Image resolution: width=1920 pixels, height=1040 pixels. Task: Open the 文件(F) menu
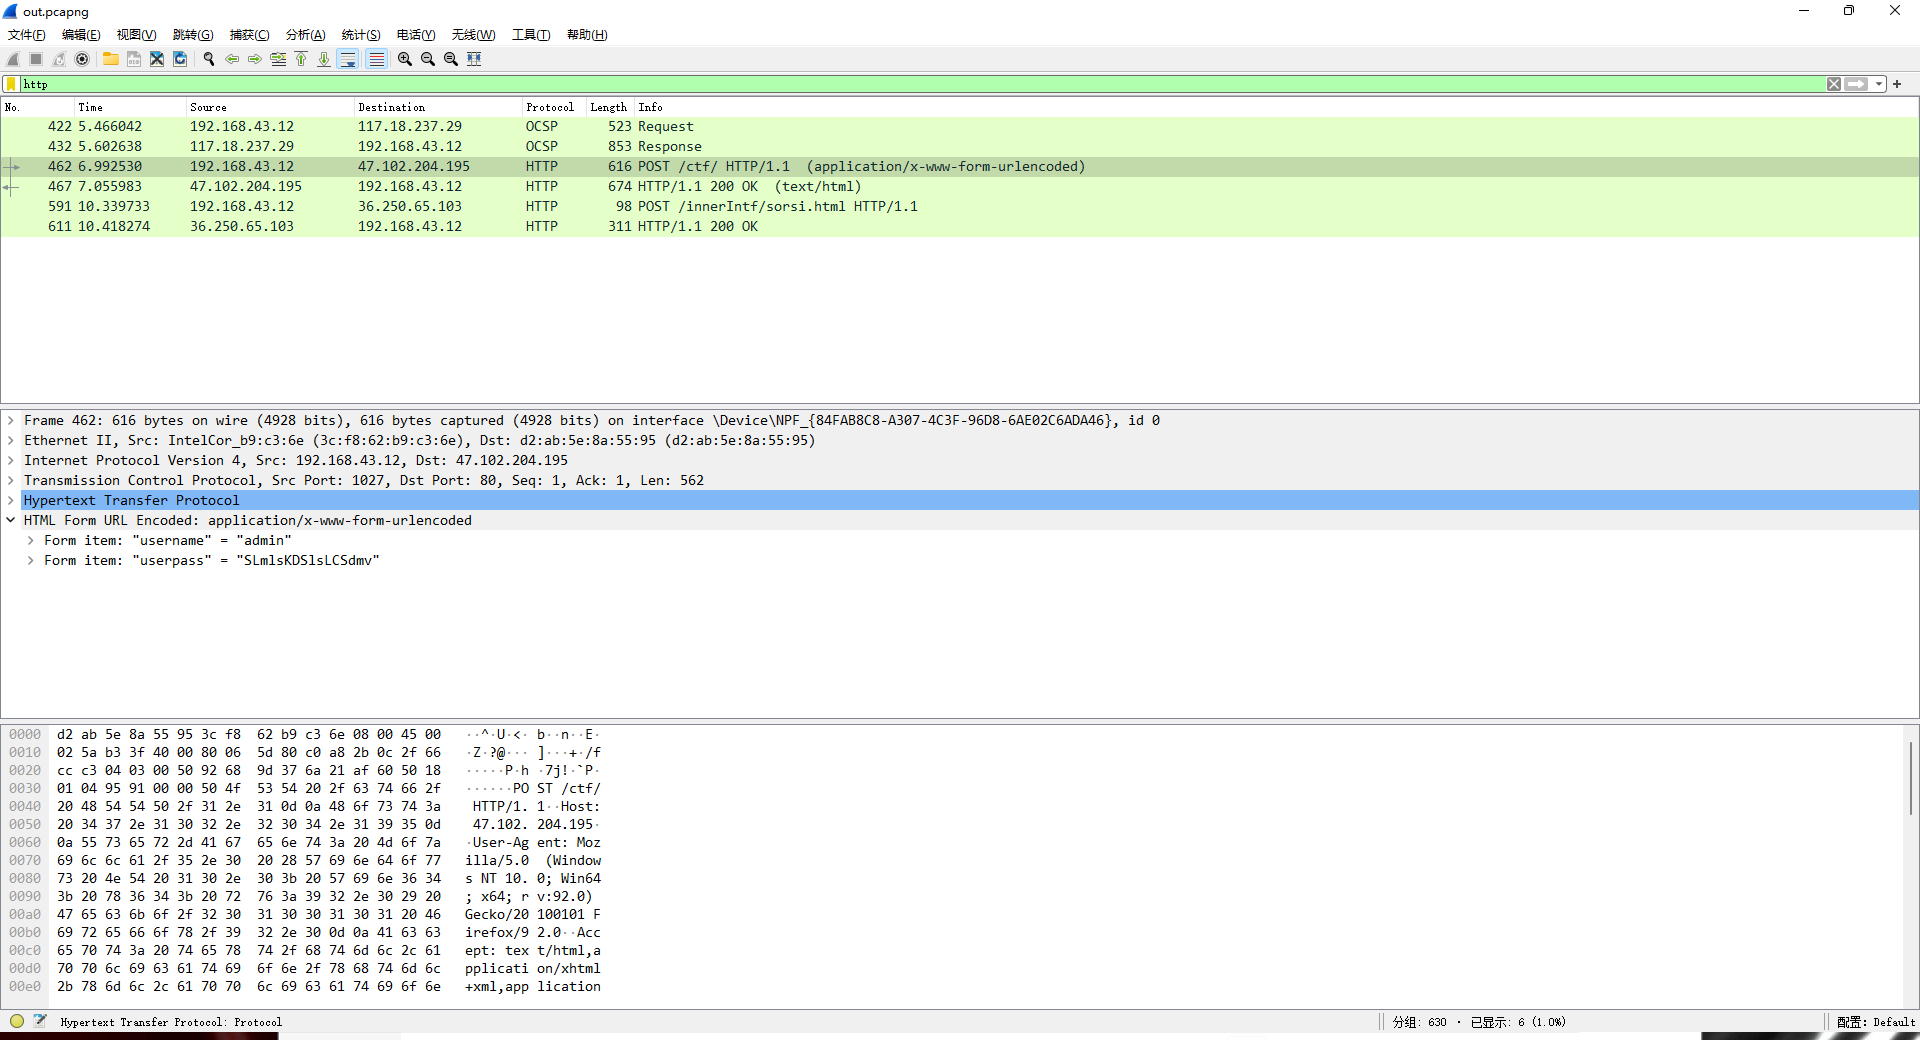point(27,35)
